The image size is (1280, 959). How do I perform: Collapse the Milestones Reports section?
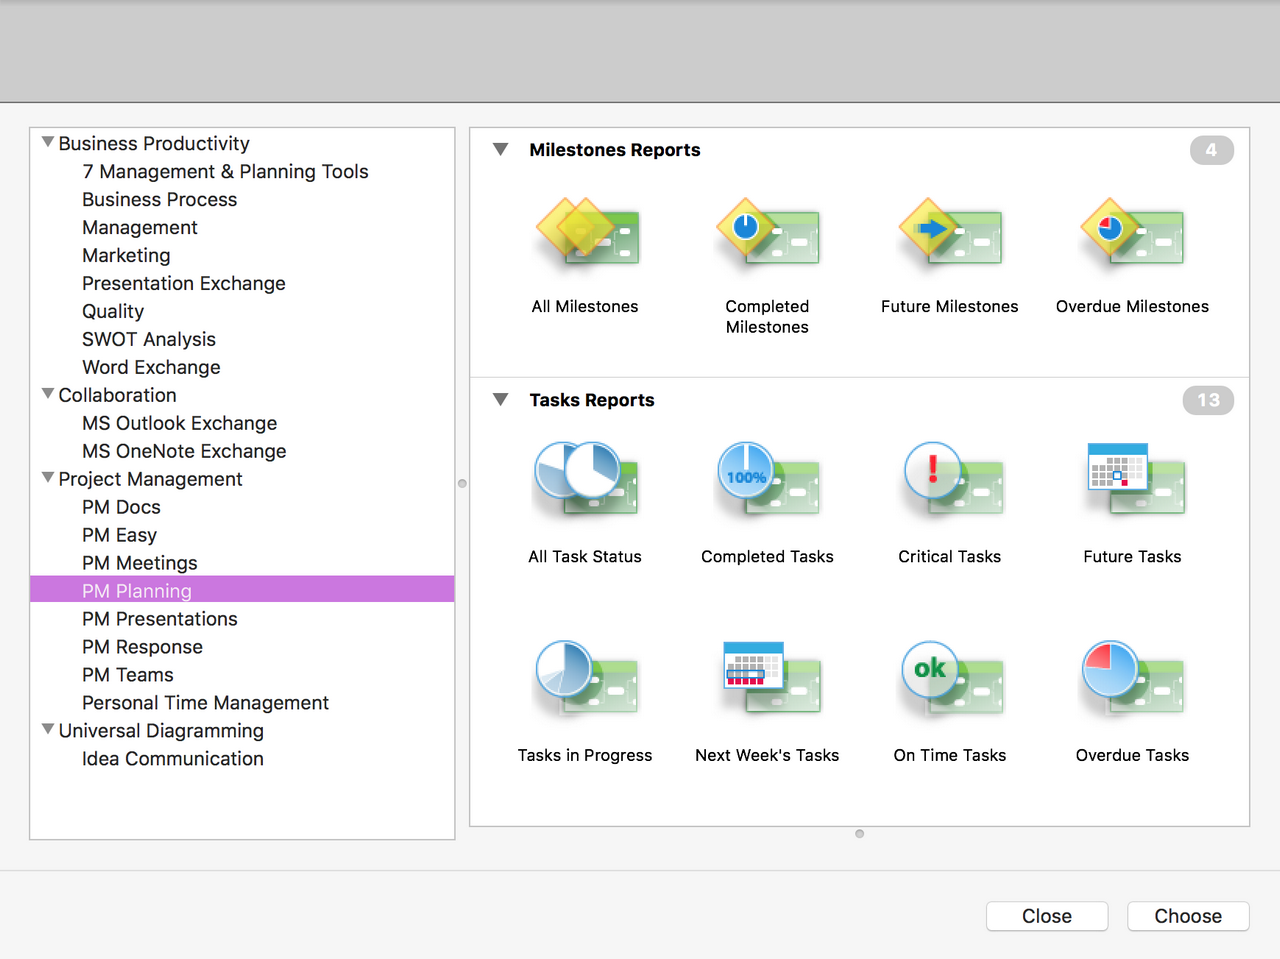pyautogui.click(x=501, y=150)
